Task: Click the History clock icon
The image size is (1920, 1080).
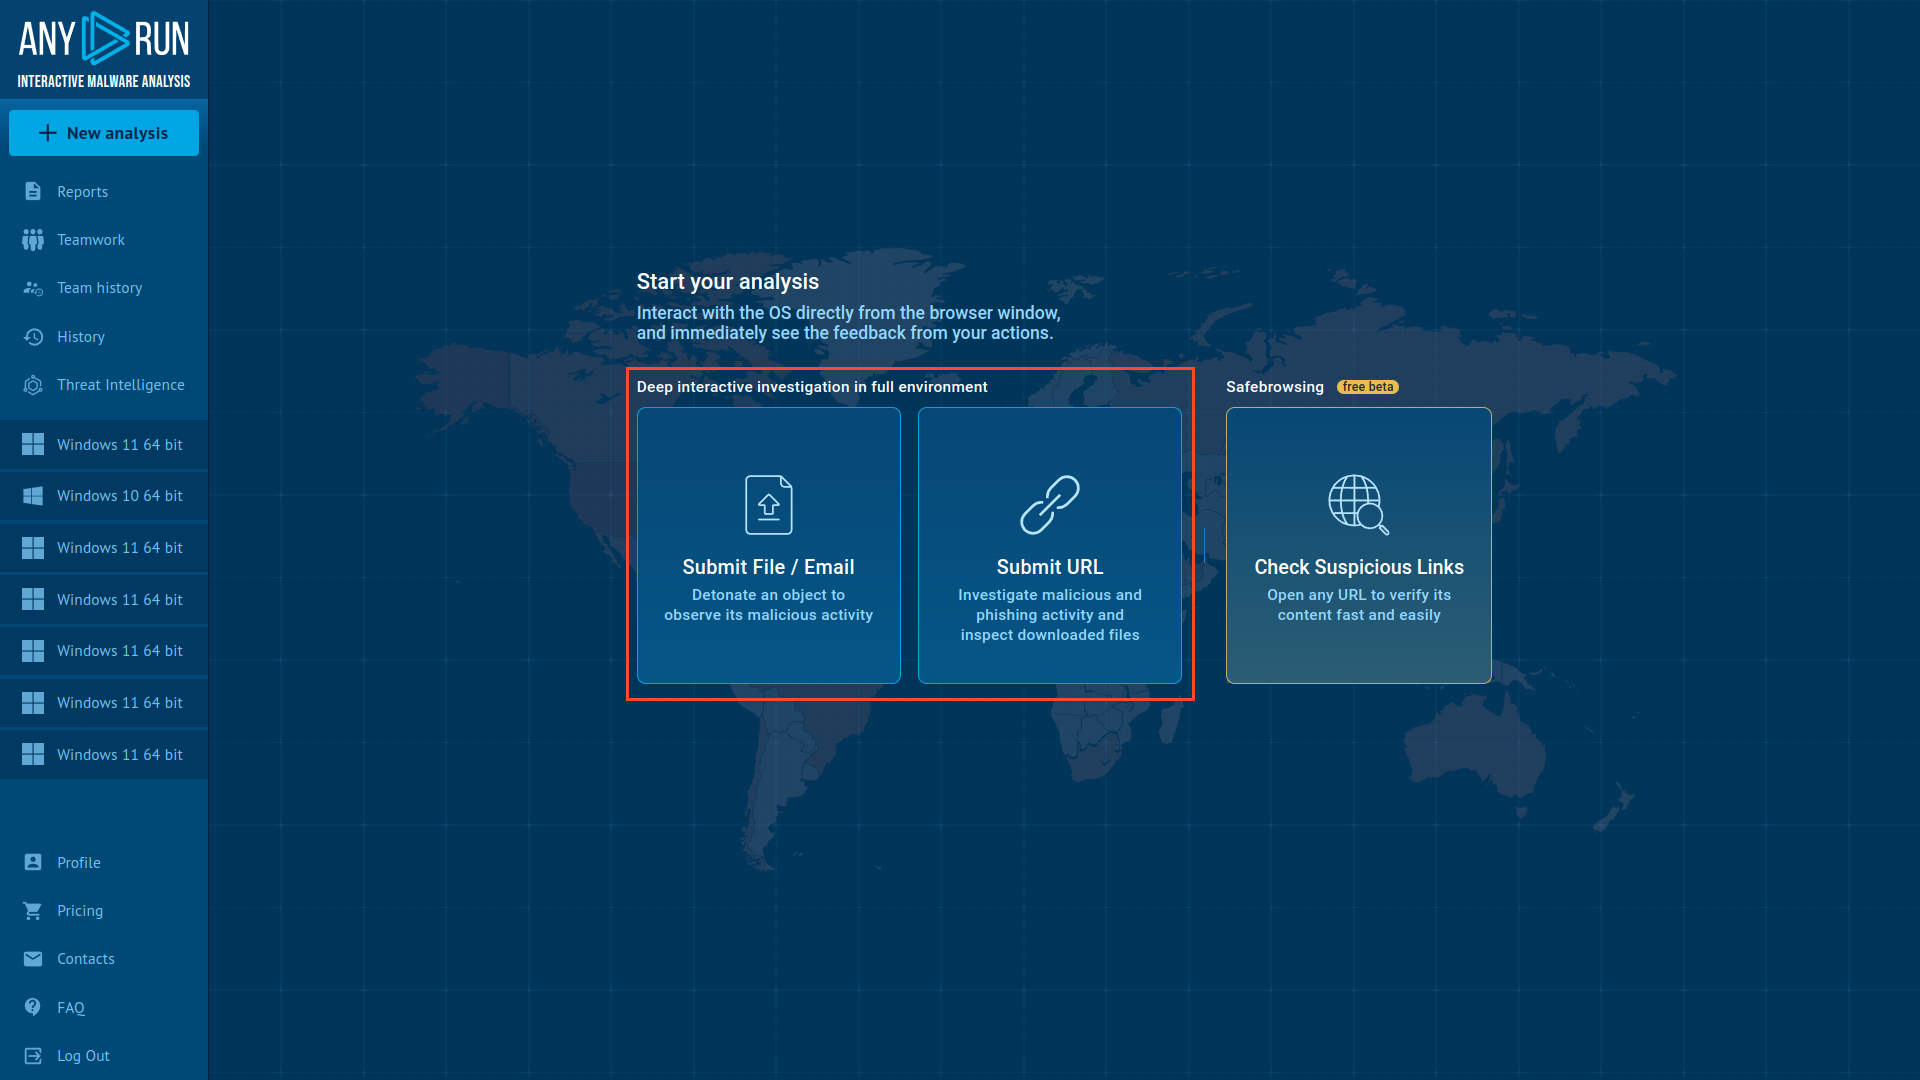Action: pyautogui.click(x=33, y=337)
